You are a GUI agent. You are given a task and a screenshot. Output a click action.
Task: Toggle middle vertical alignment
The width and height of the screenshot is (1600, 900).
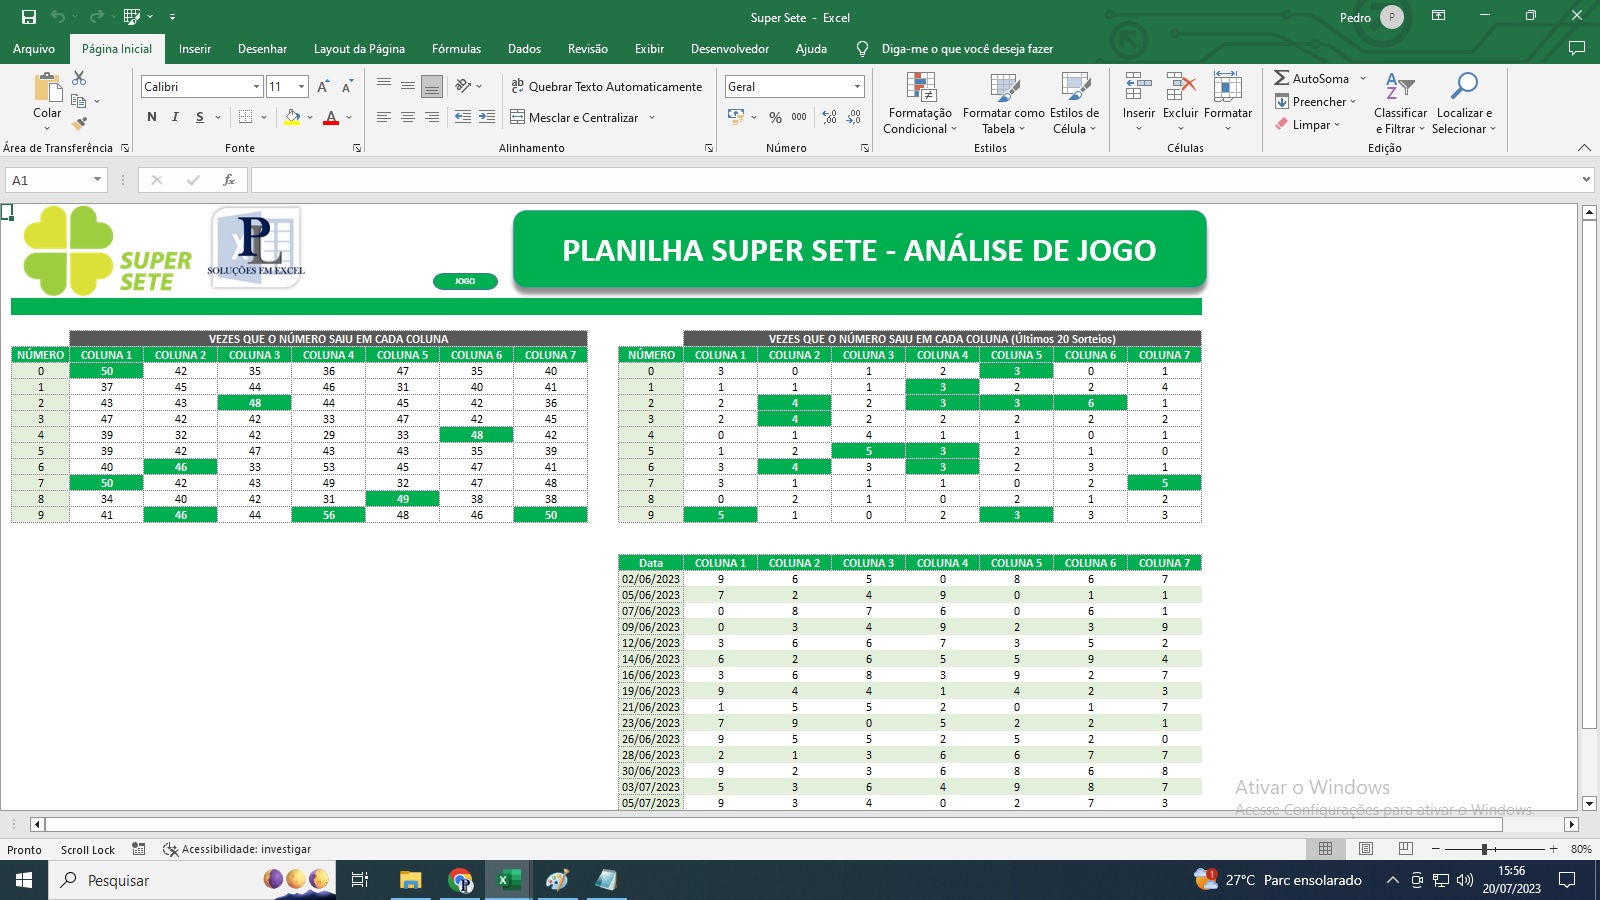[x=408, y=87]
